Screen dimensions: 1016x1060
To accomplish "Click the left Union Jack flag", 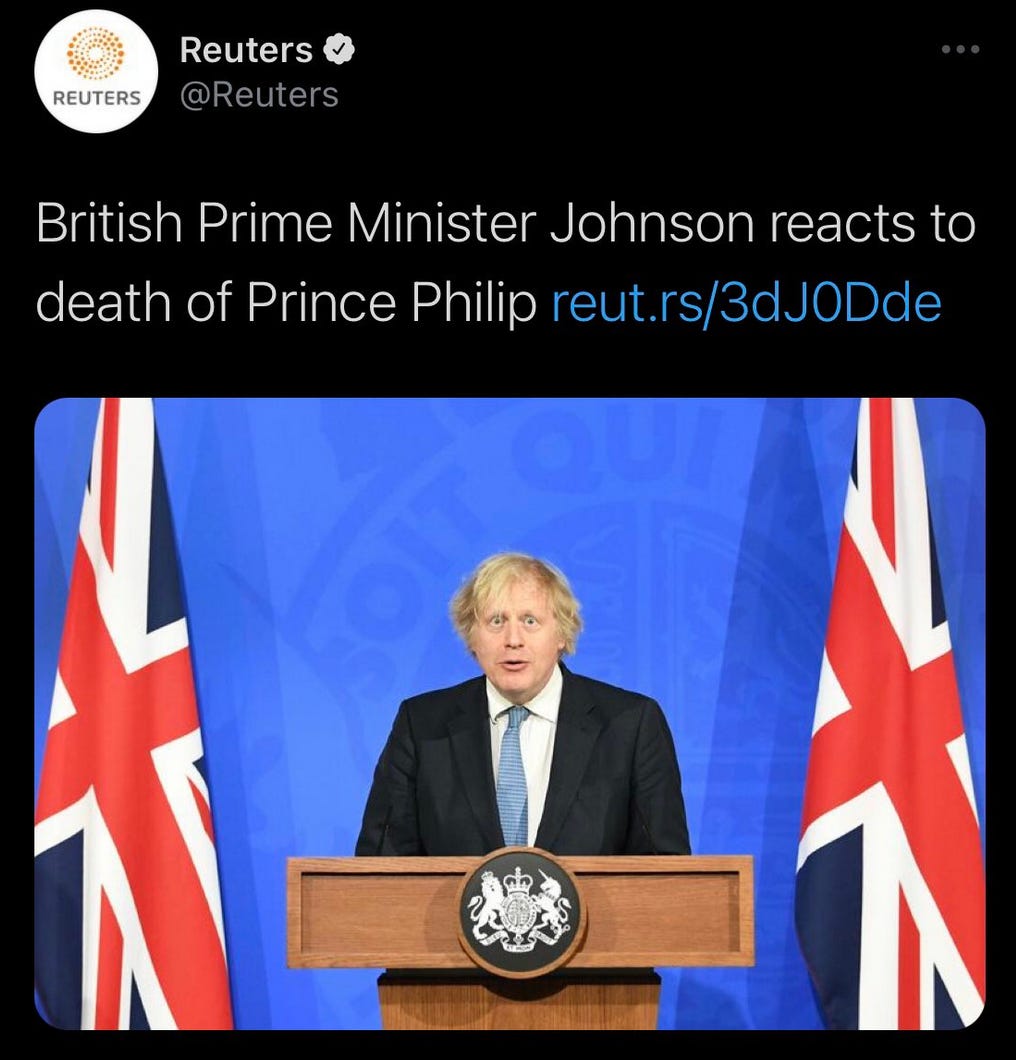I will pos(125,713).
